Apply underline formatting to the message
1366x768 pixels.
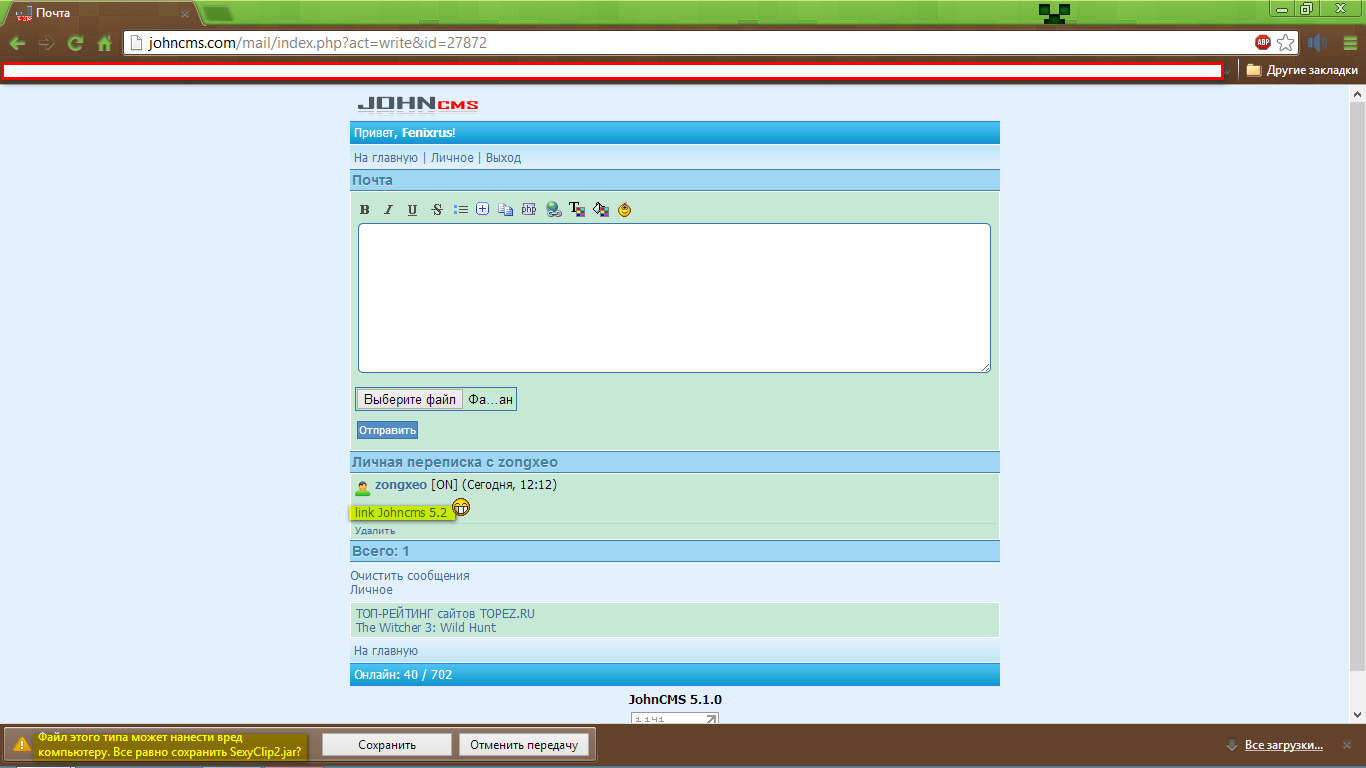(413, 210)
